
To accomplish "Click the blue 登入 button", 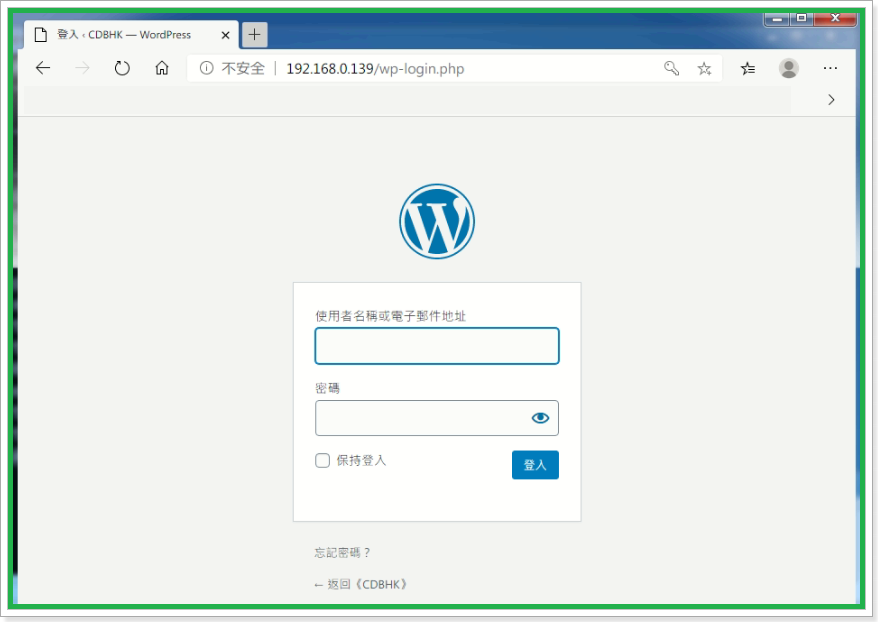I will (535, 465).
